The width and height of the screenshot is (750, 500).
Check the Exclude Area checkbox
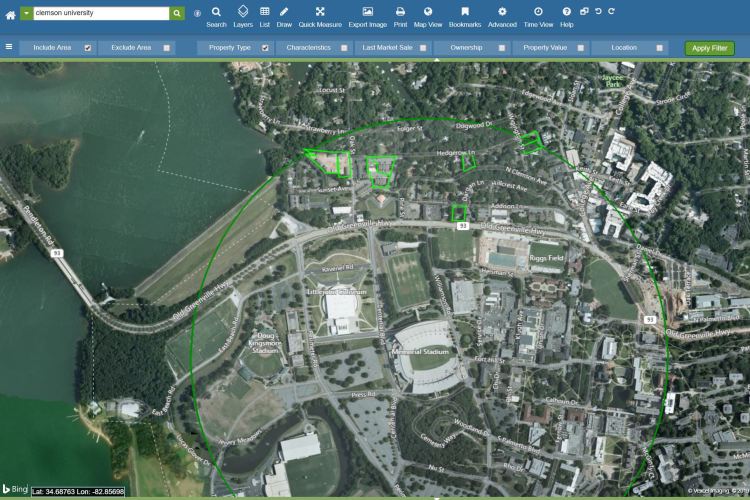[166, 48]
